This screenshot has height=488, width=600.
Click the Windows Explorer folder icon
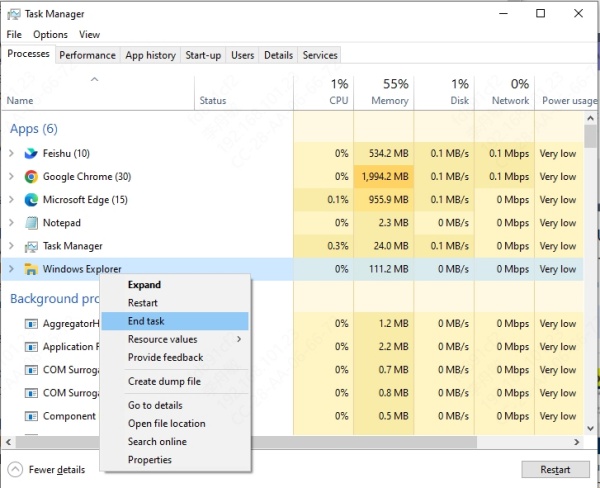[31, 269]
